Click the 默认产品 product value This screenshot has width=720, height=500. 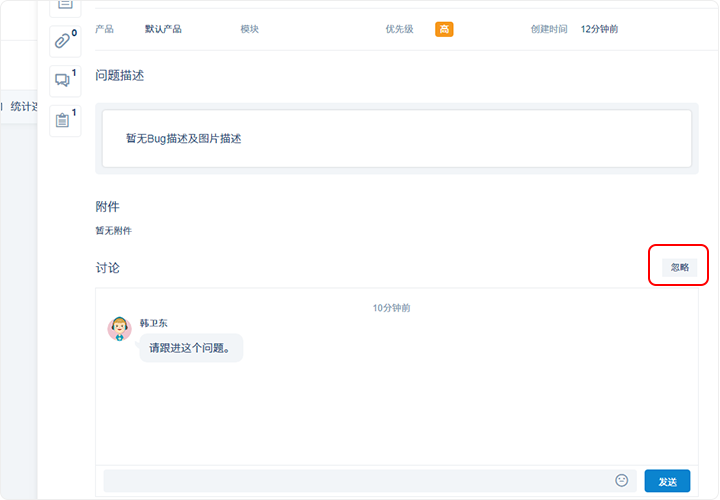coord(163,29)
